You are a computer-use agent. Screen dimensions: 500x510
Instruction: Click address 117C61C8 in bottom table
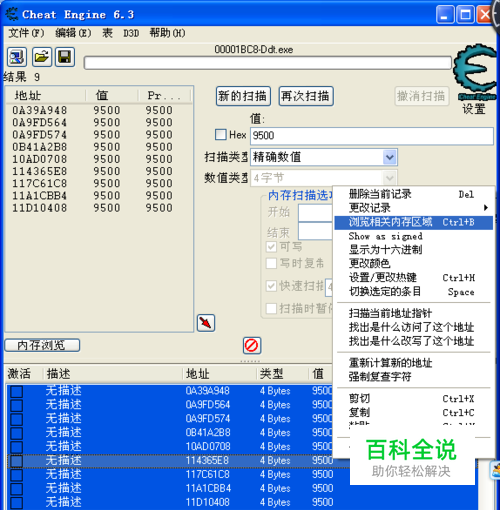pos(208,475)
